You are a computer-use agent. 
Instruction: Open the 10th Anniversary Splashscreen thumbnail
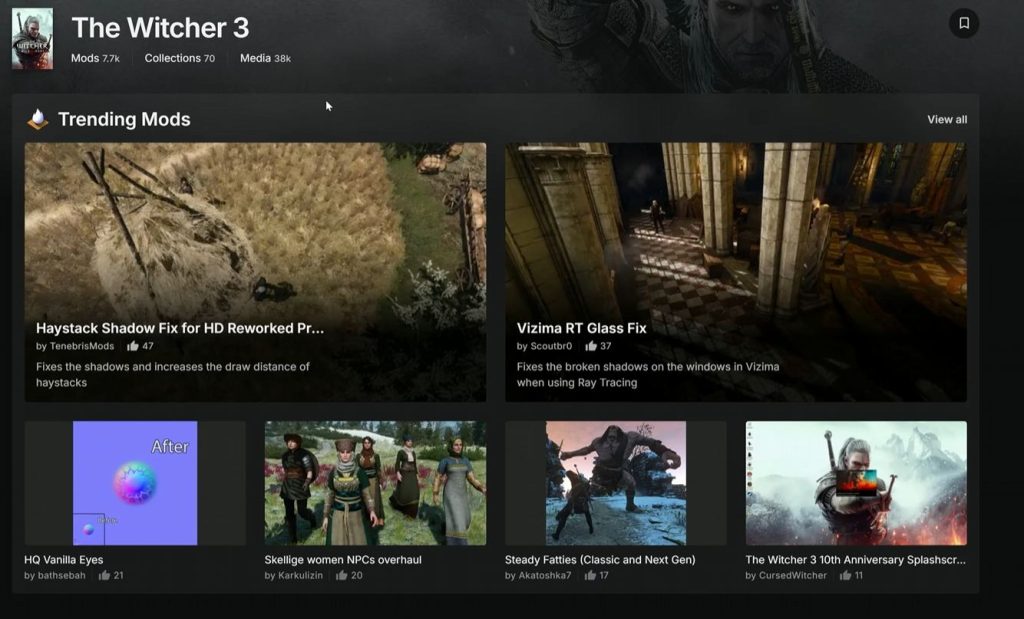(856, 483)
